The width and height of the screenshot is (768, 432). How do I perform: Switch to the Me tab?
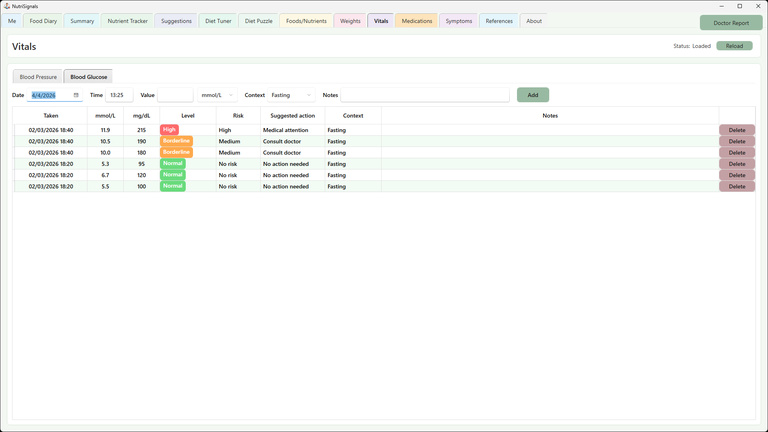12,21
